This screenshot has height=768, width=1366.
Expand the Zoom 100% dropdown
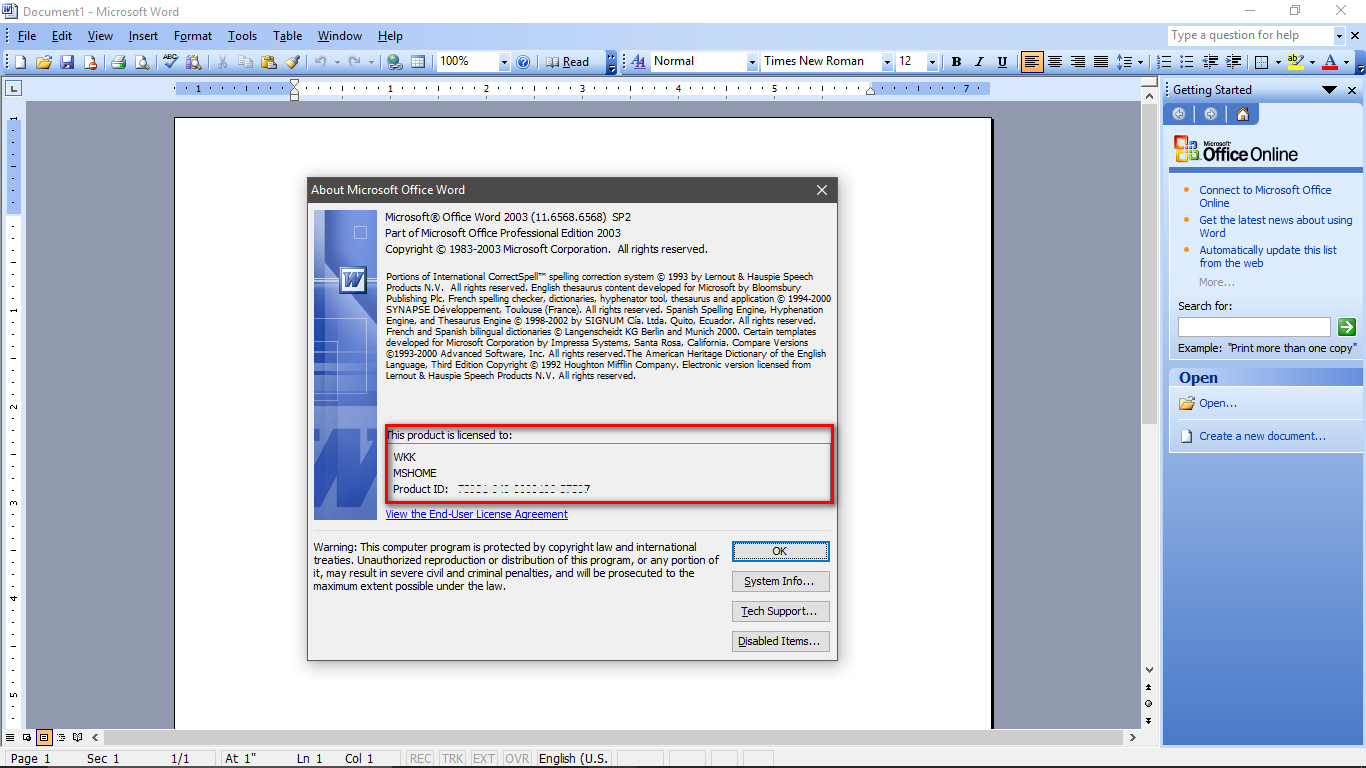[x=504, y=62]
